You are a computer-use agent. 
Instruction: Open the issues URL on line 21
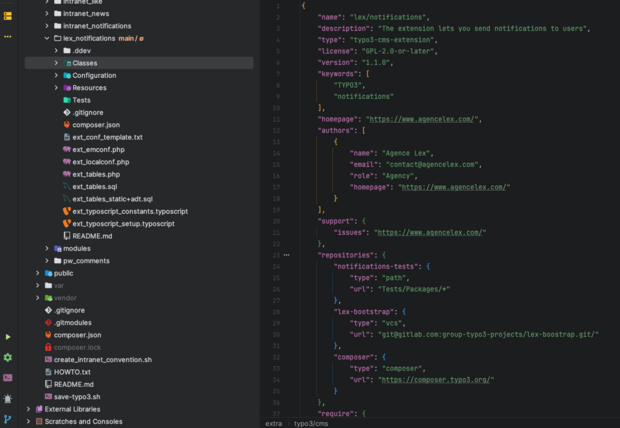[430, 233]
